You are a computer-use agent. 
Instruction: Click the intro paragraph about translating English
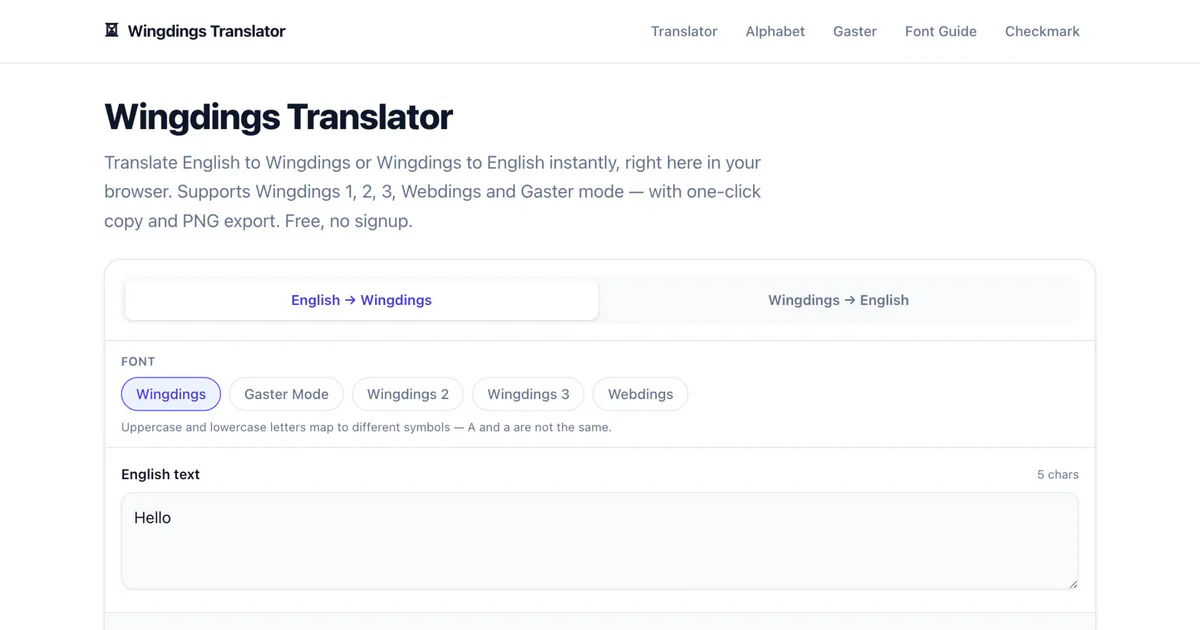433,191
